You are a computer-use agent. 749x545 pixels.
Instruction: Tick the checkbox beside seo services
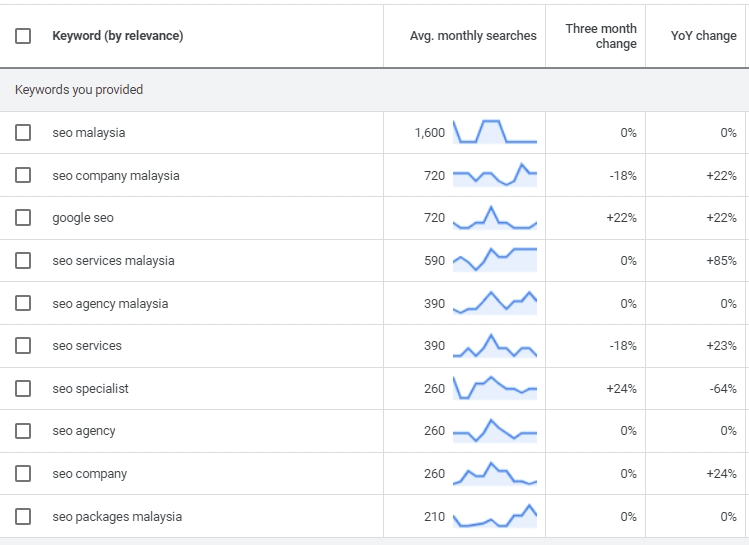click(23, 346)
